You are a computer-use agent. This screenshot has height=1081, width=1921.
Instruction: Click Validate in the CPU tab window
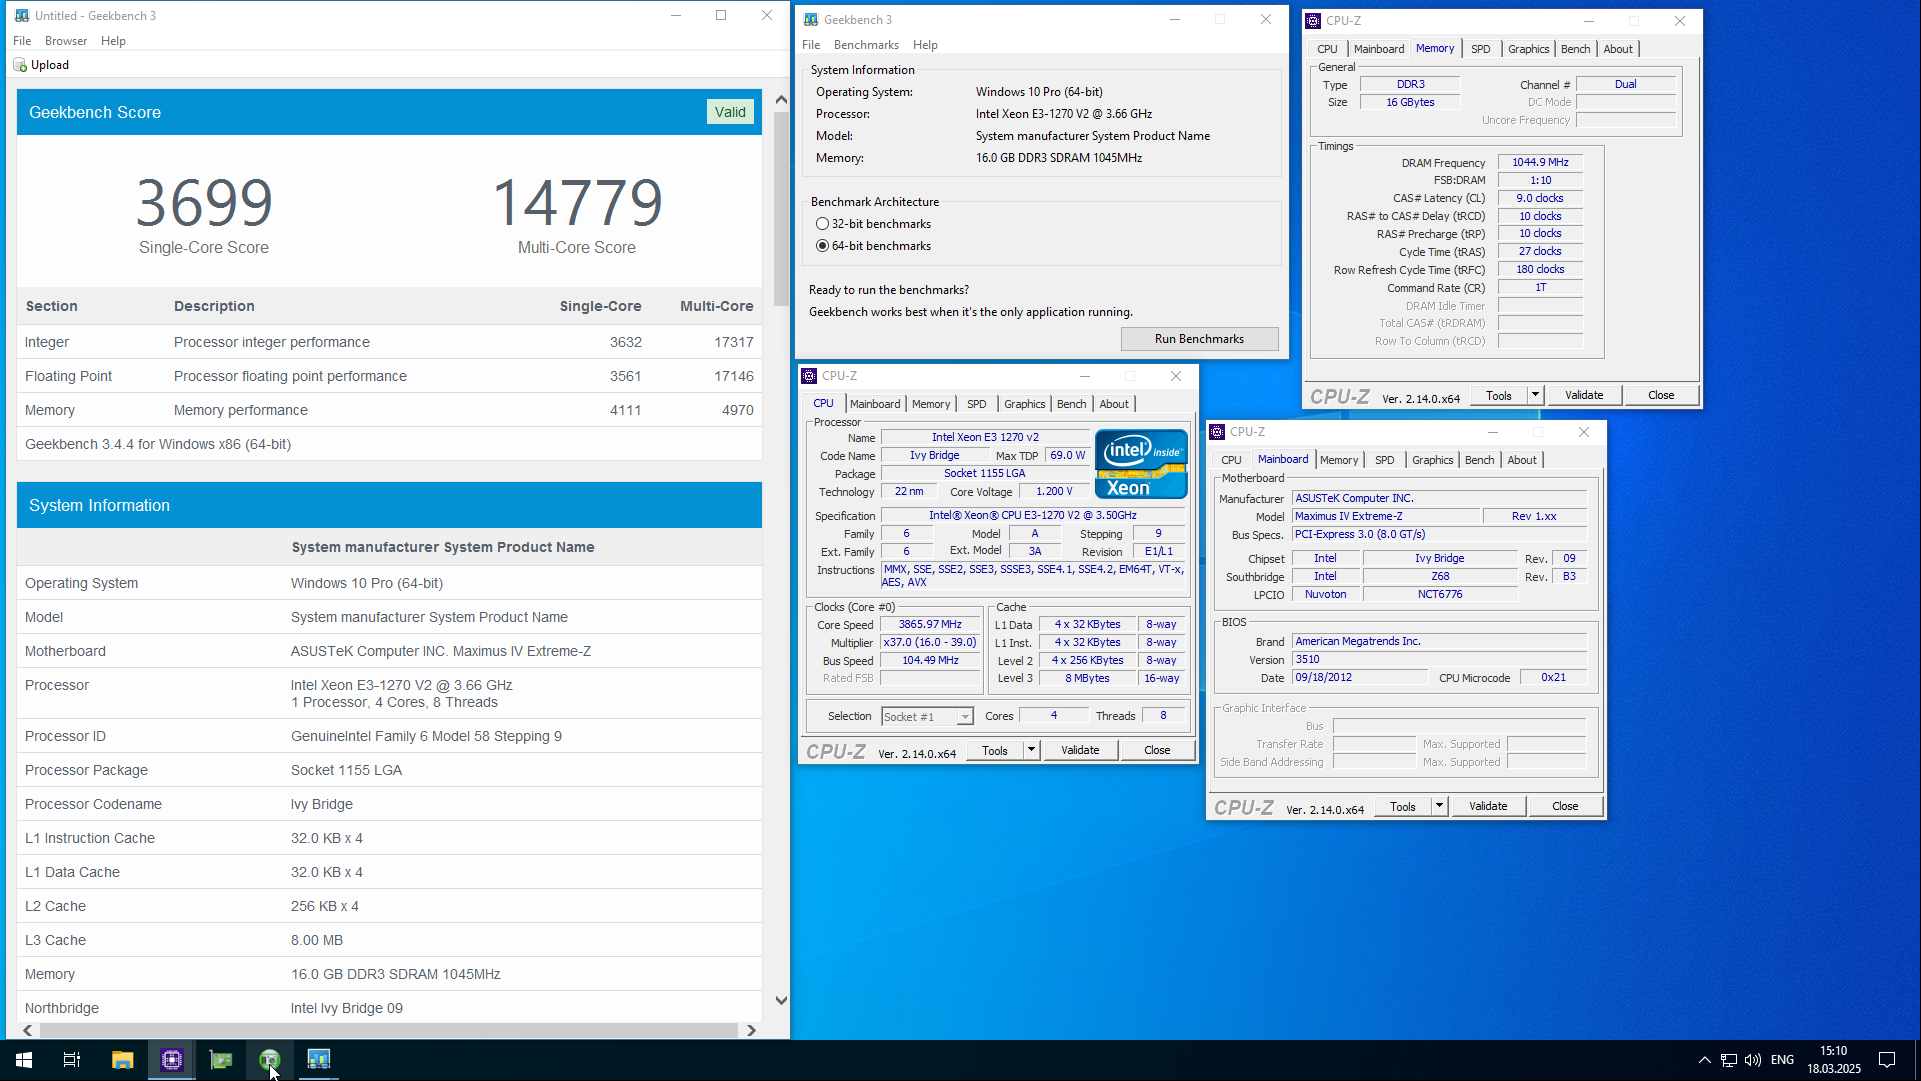(x=1080, y=750)
